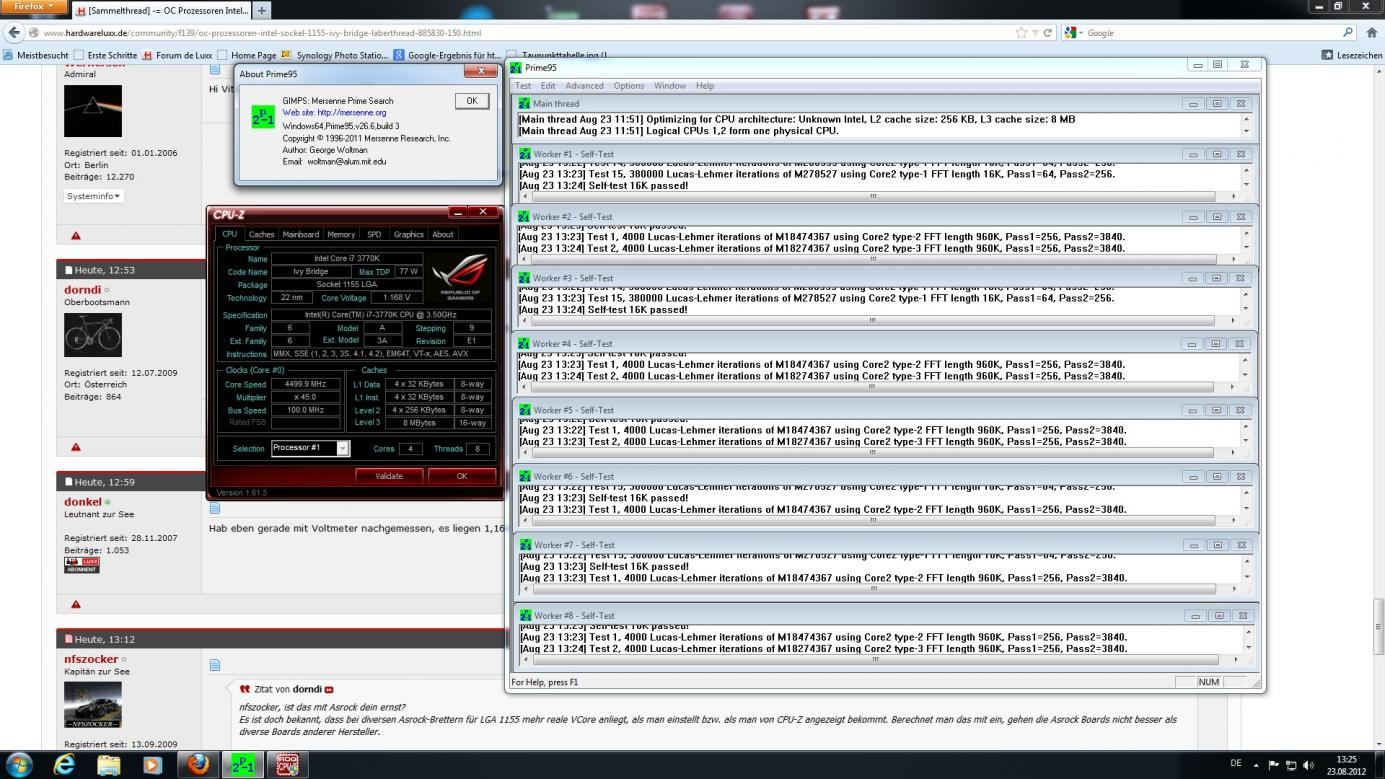Viewport: 1385px width, 779px height.
Task: Open the Advanced menu in Prime95
Action: coord(584,86)
